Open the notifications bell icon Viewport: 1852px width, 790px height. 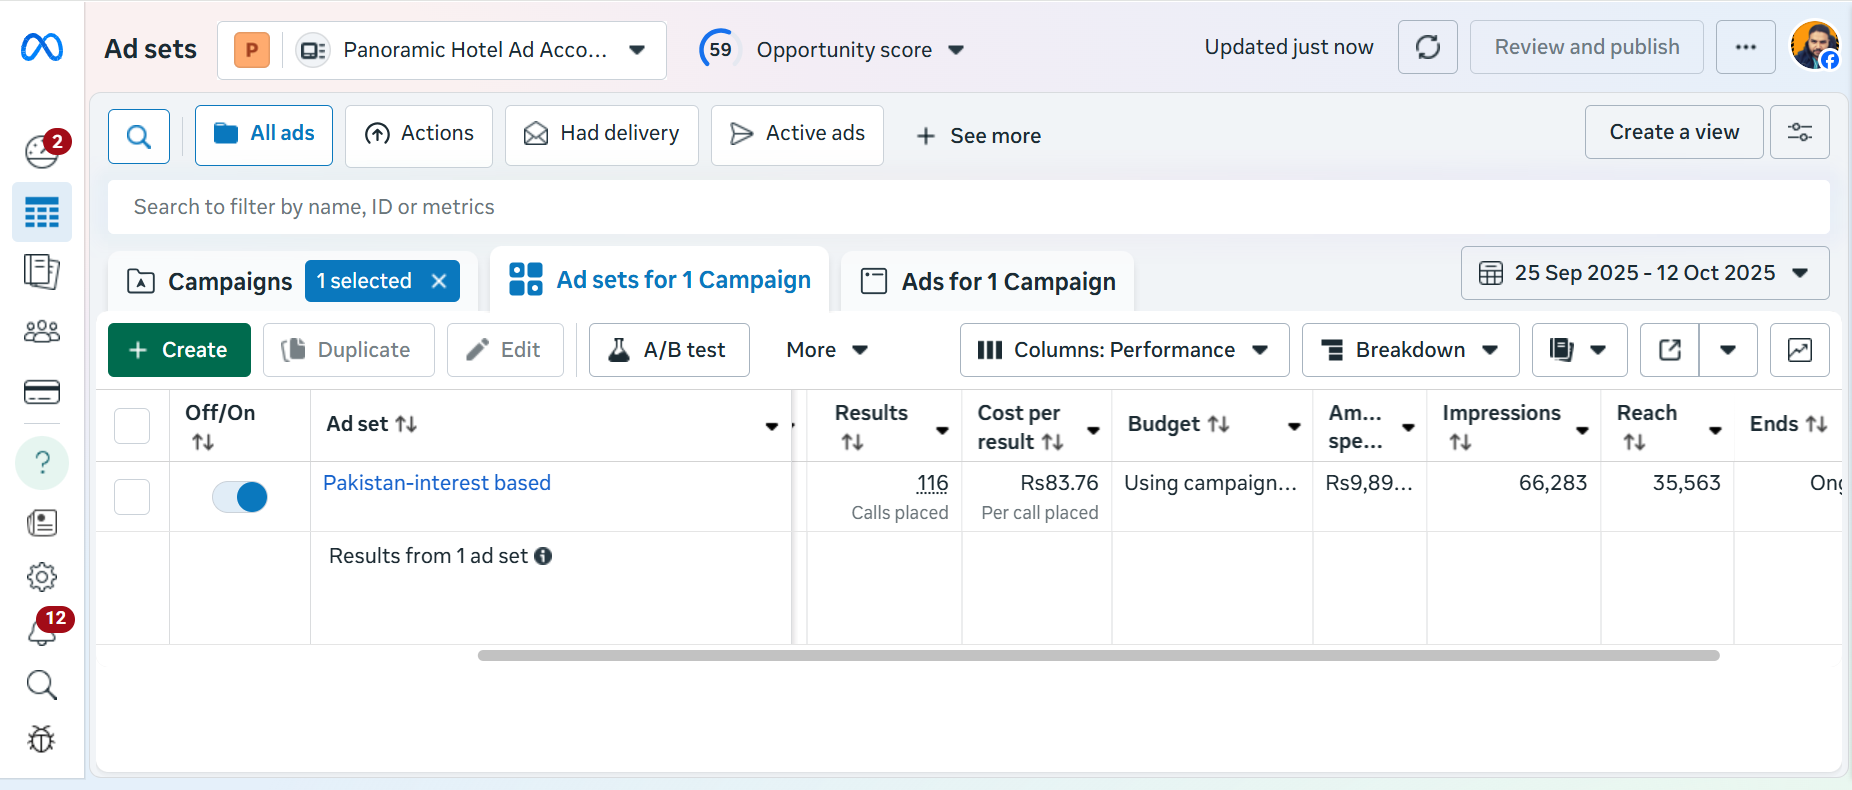41,632
